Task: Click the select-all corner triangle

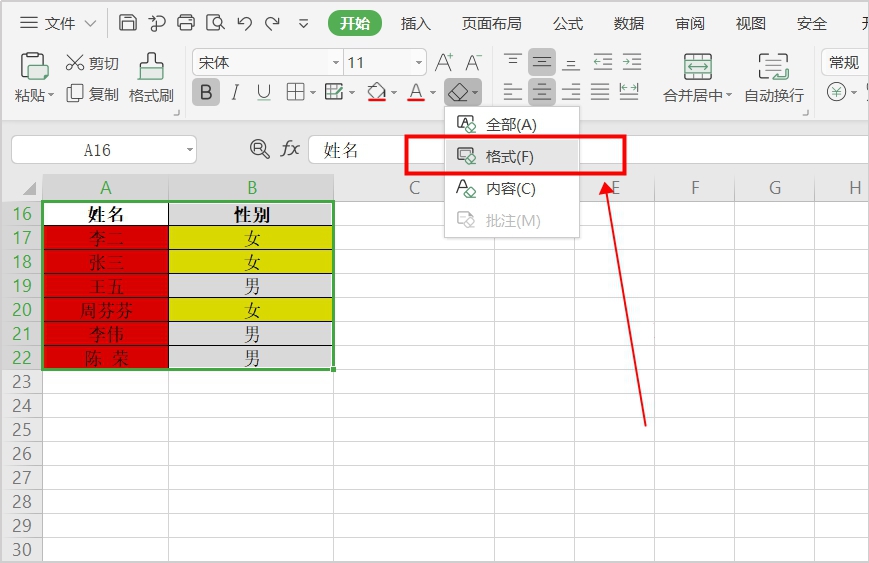Action: click(29, 189)
